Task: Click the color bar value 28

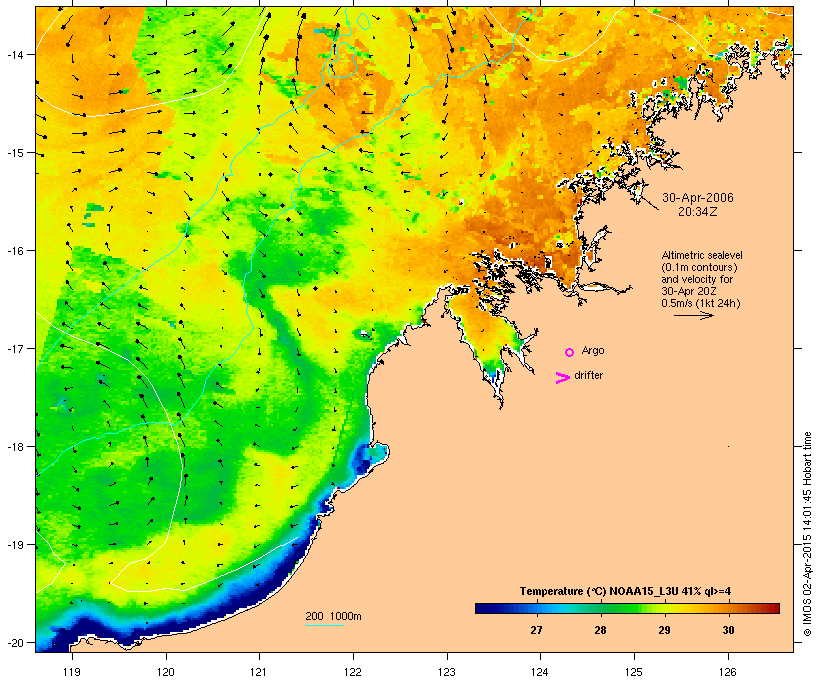Action: tap(600, 630)
